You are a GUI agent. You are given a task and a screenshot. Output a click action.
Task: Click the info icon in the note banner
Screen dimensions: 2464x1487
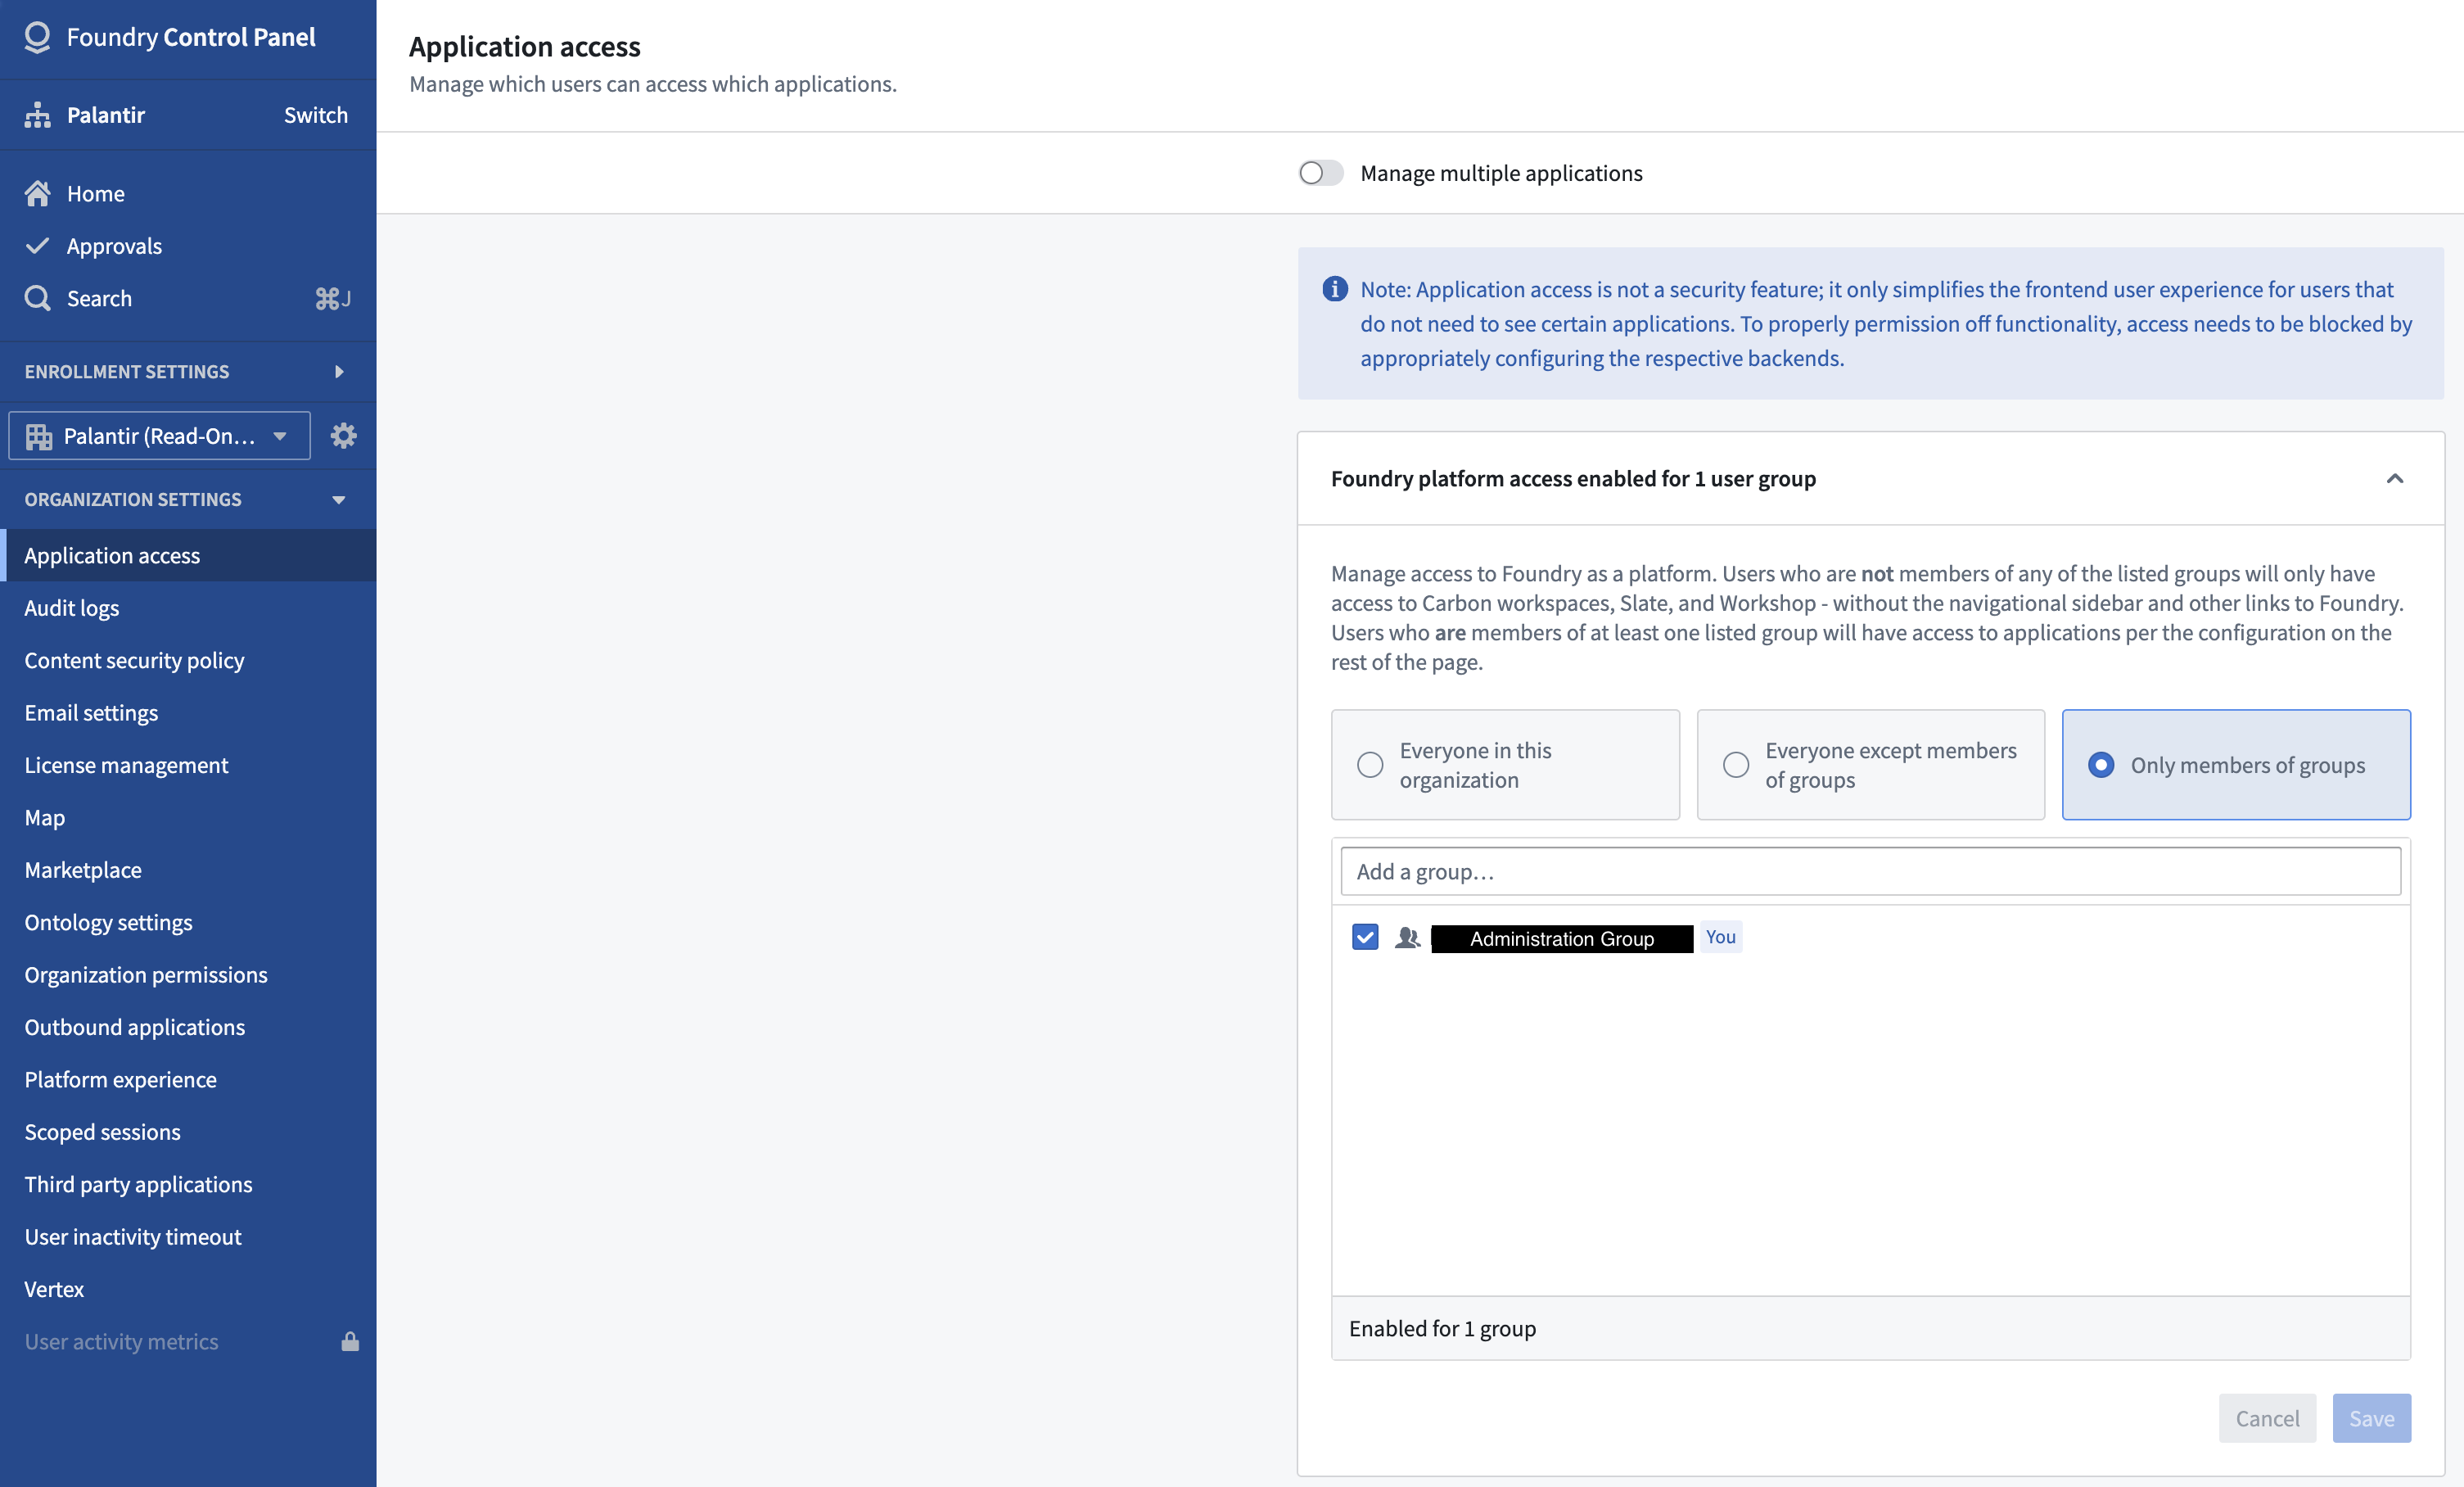click(1334, 289)
